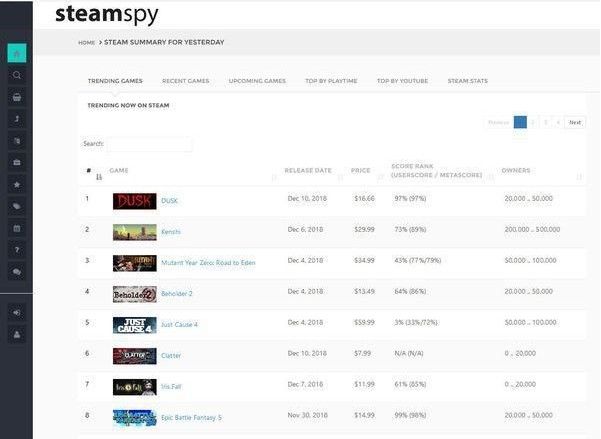Open the DUSK game link
The image size is (601, 439).
point(169,201)
